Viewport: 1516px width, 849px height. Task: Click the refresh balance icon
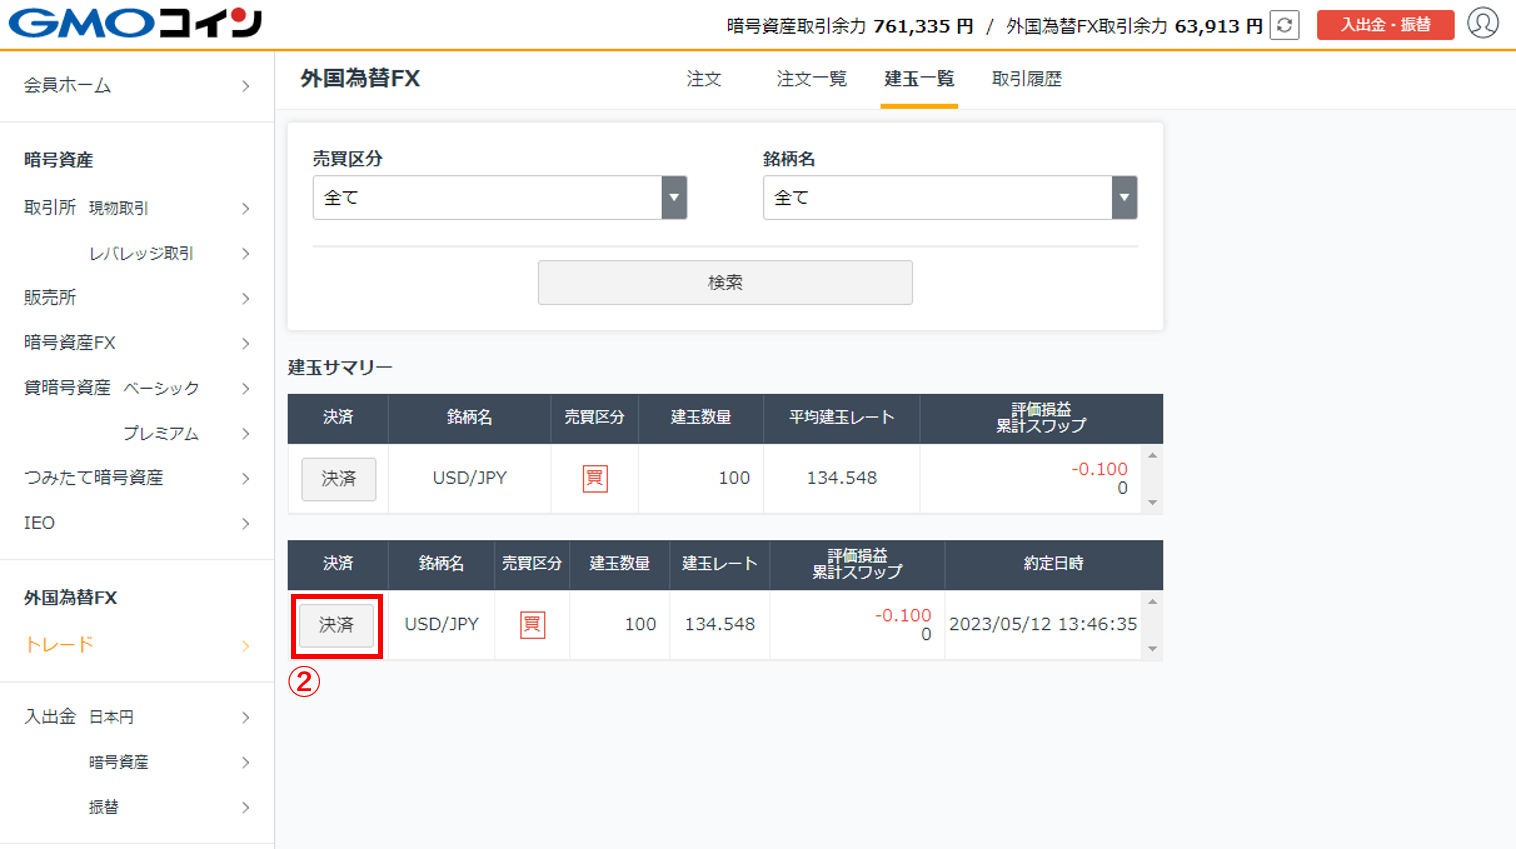coord(1284,25)
